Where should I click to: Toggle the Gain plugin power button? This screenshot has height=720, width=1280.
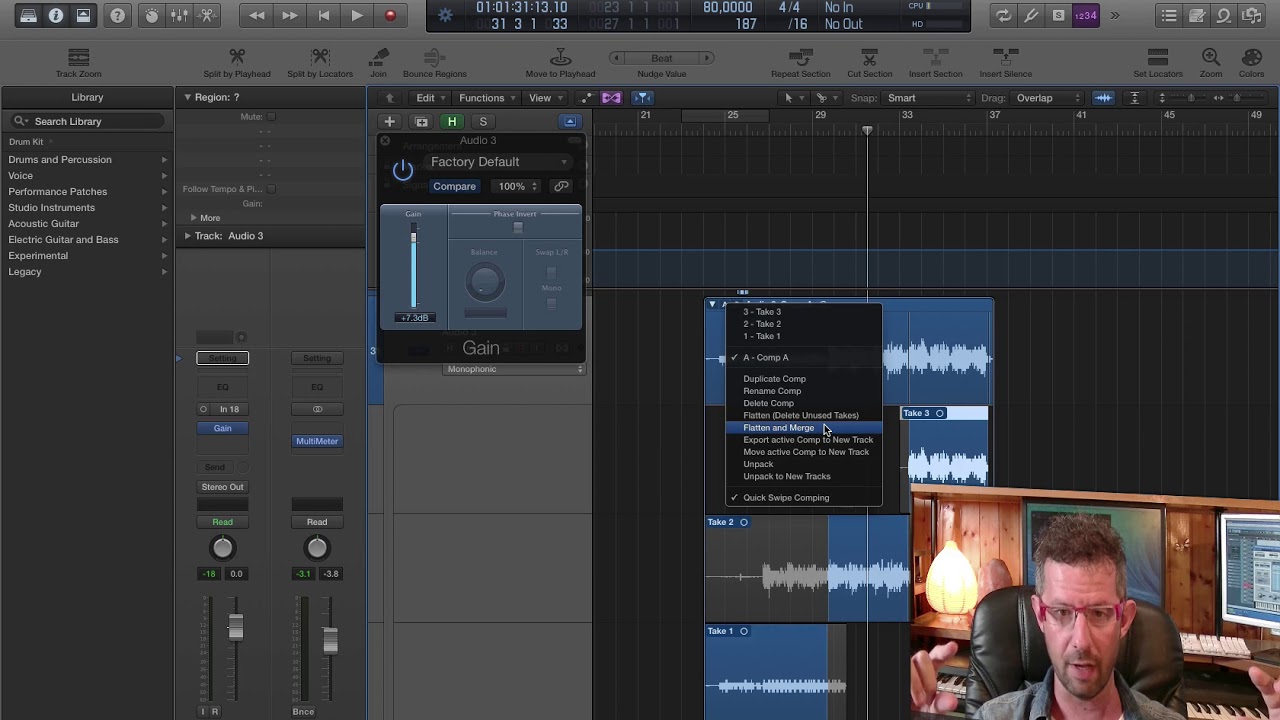(403, 170)
